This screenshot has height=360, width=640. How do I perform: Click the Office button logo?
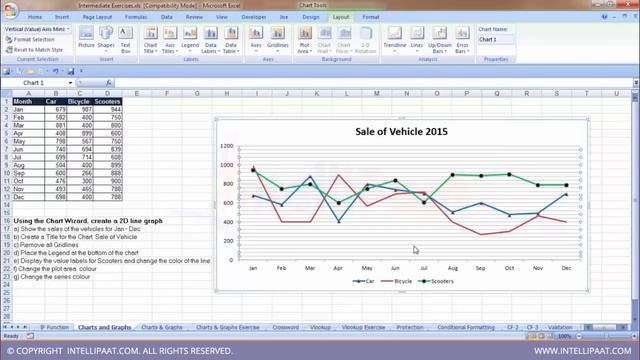[10, 10]
